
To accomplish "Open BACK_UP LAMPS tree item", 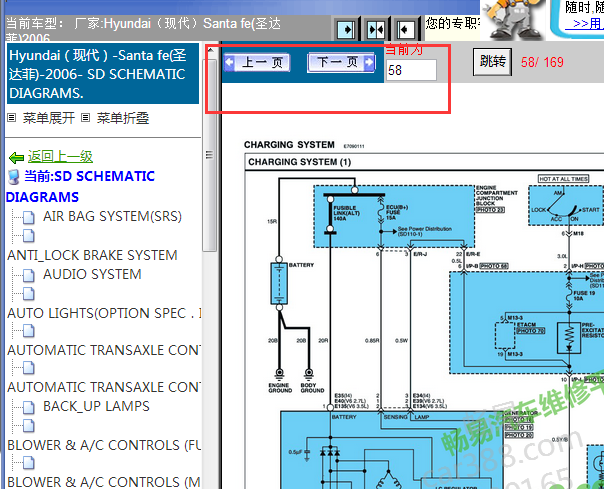I will (96, 406).
